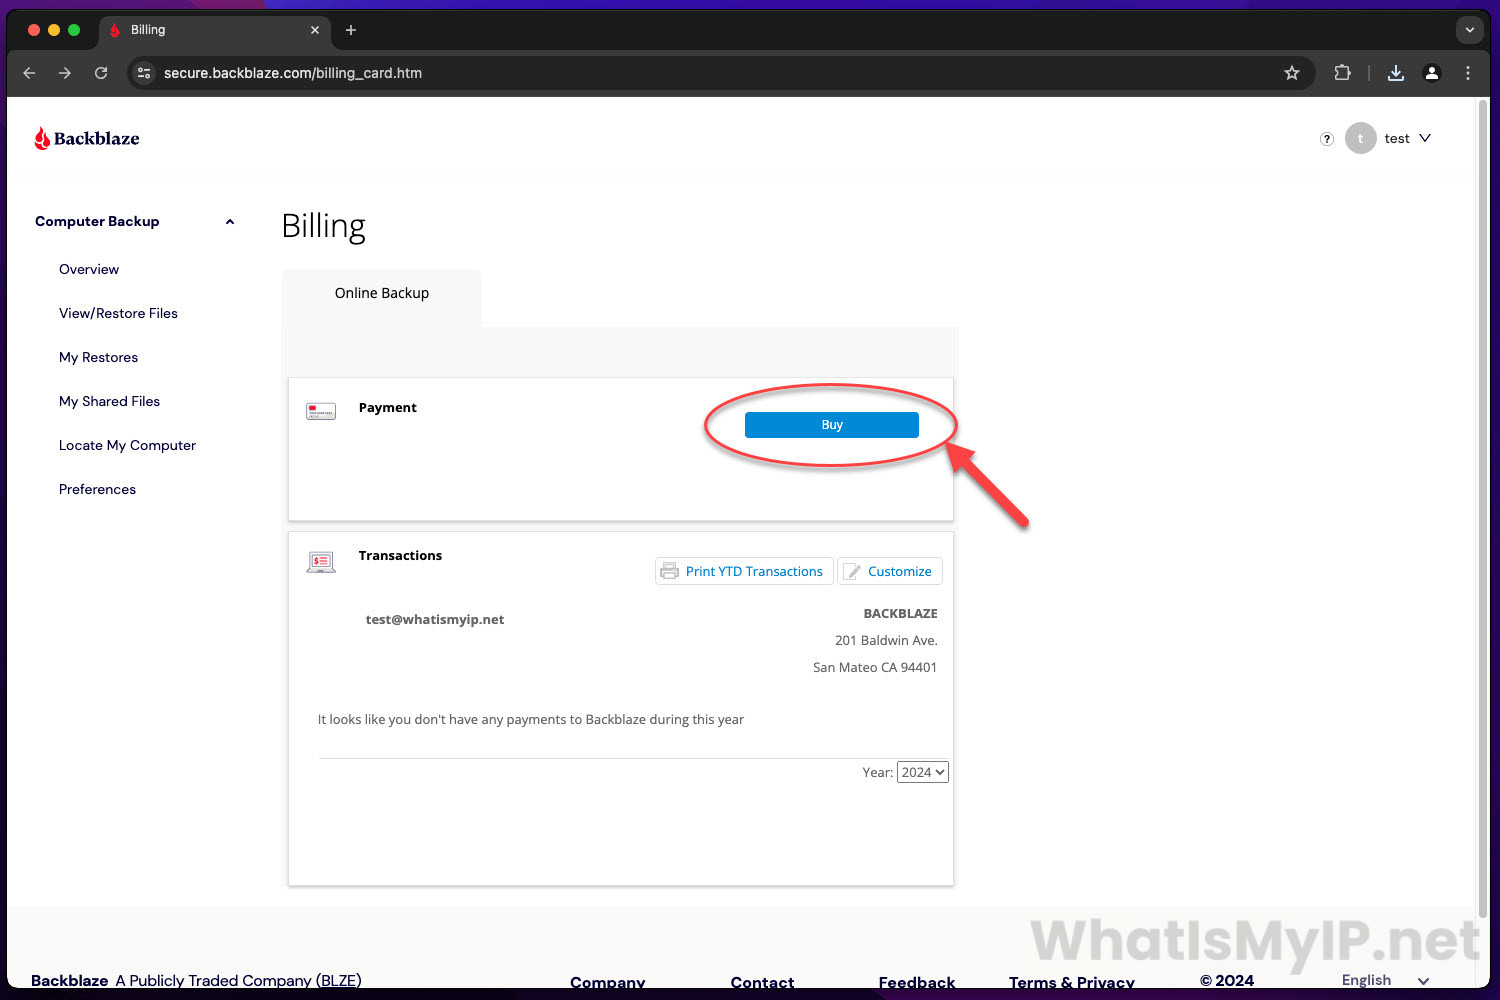Viewport: 1500px width, 1000px height.
Task: Click the Customize button
Action: 890,571
